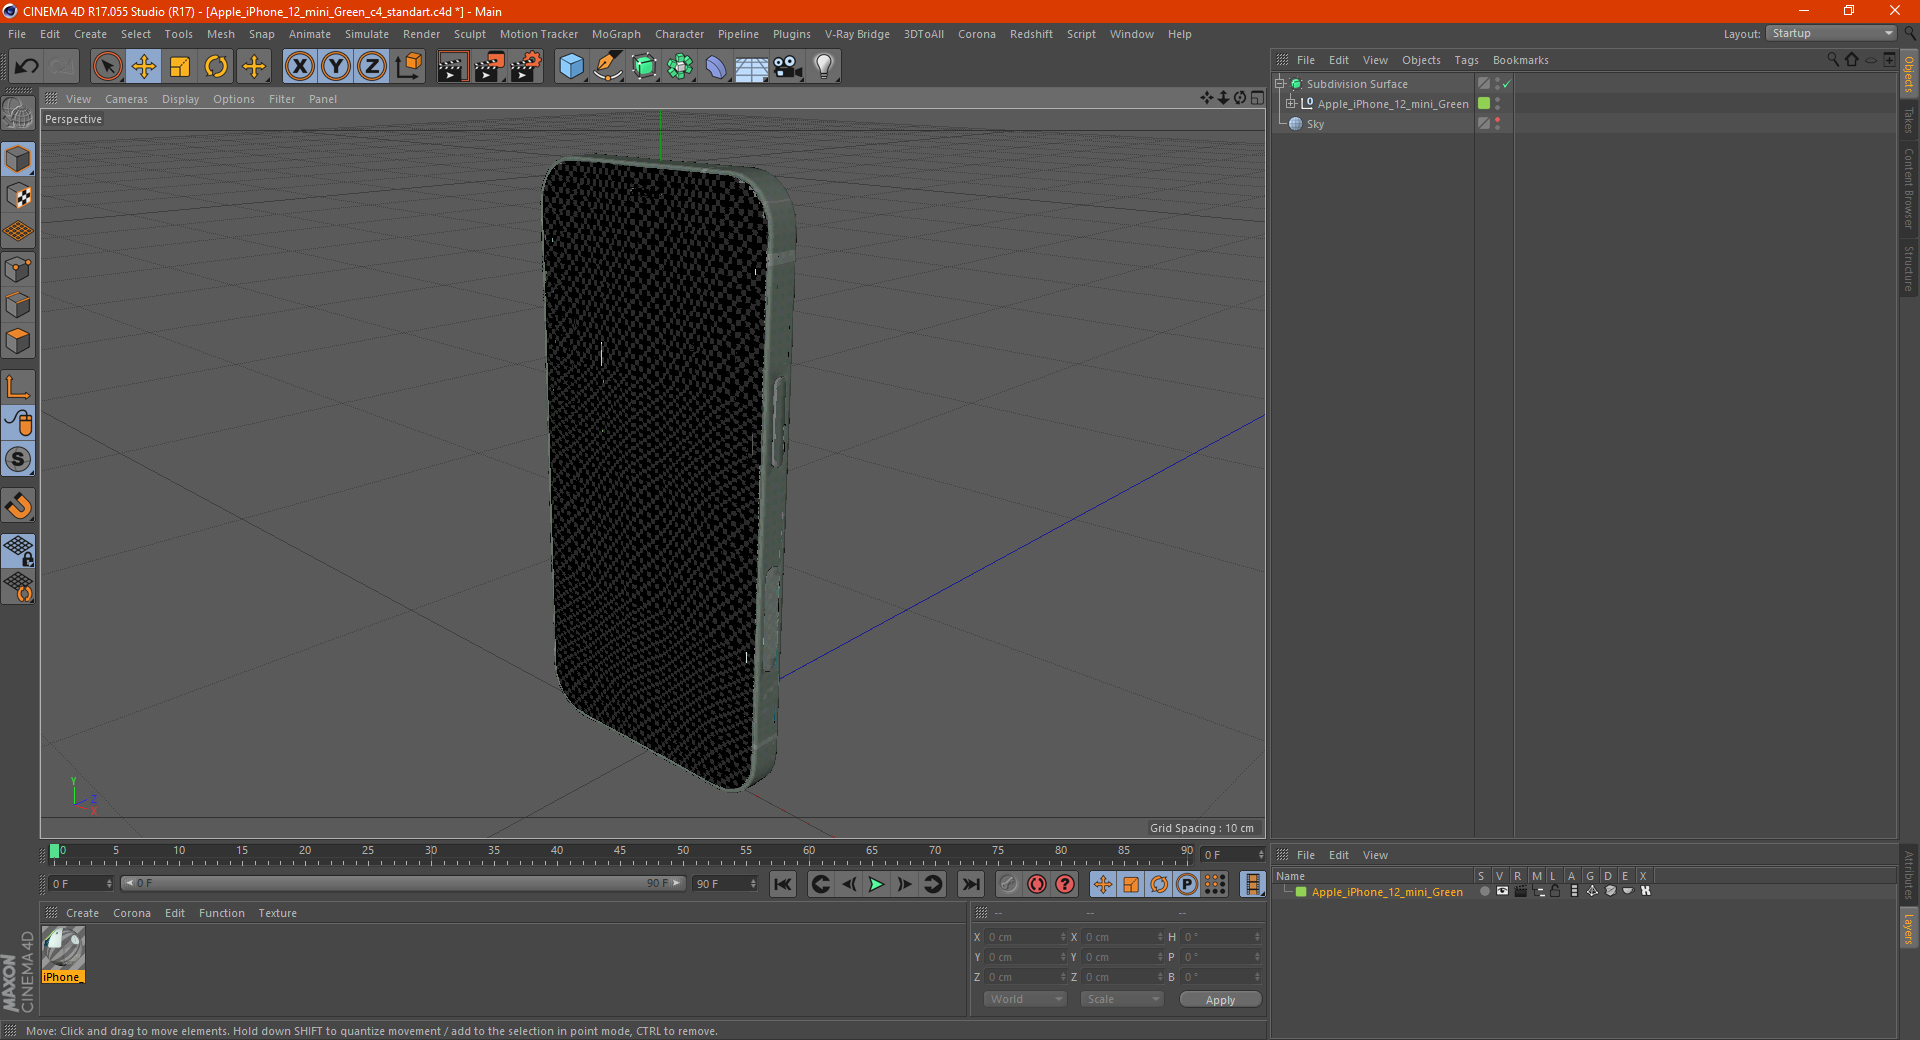
Task: Adjust X position field stepper
Action: 1063,937
